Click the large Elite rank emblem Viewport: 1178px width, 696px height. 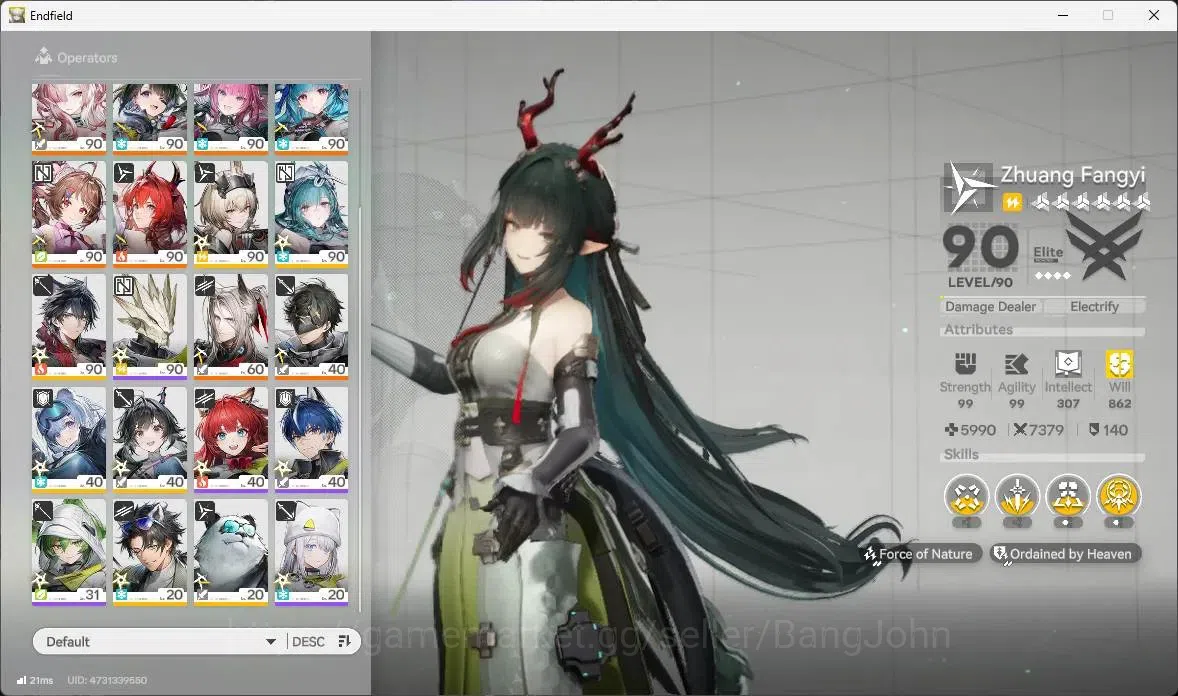coord(1104,245)
